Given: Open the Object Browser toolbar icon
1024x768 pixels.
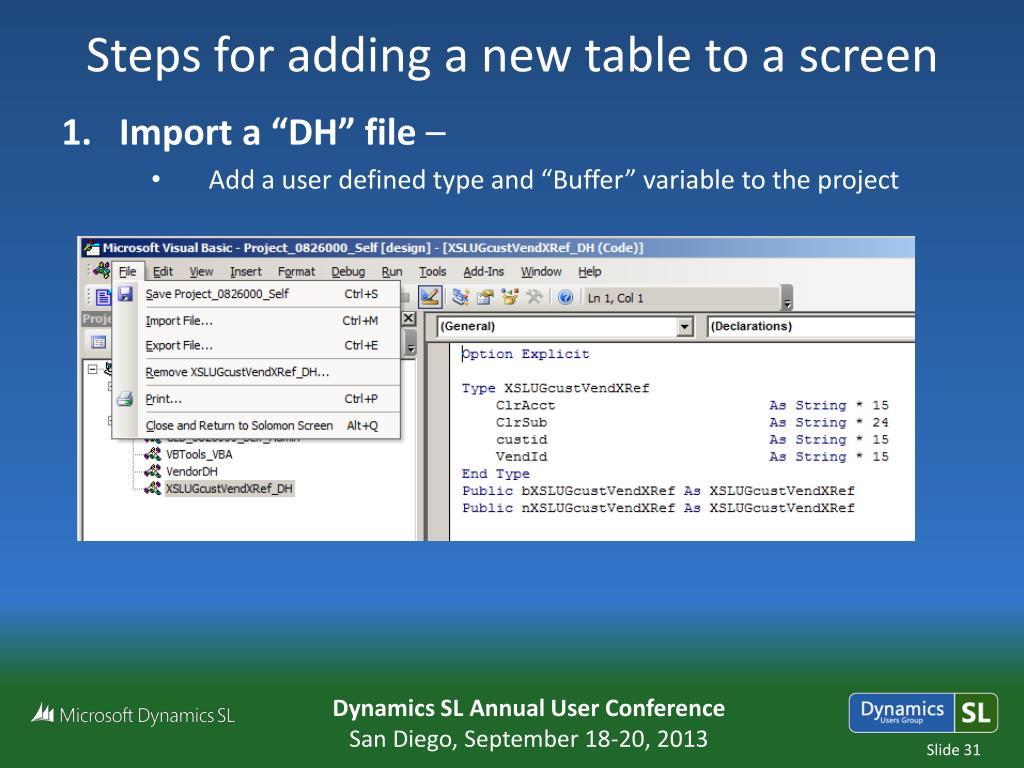Looking at the screenshot, I should point(509,297).
